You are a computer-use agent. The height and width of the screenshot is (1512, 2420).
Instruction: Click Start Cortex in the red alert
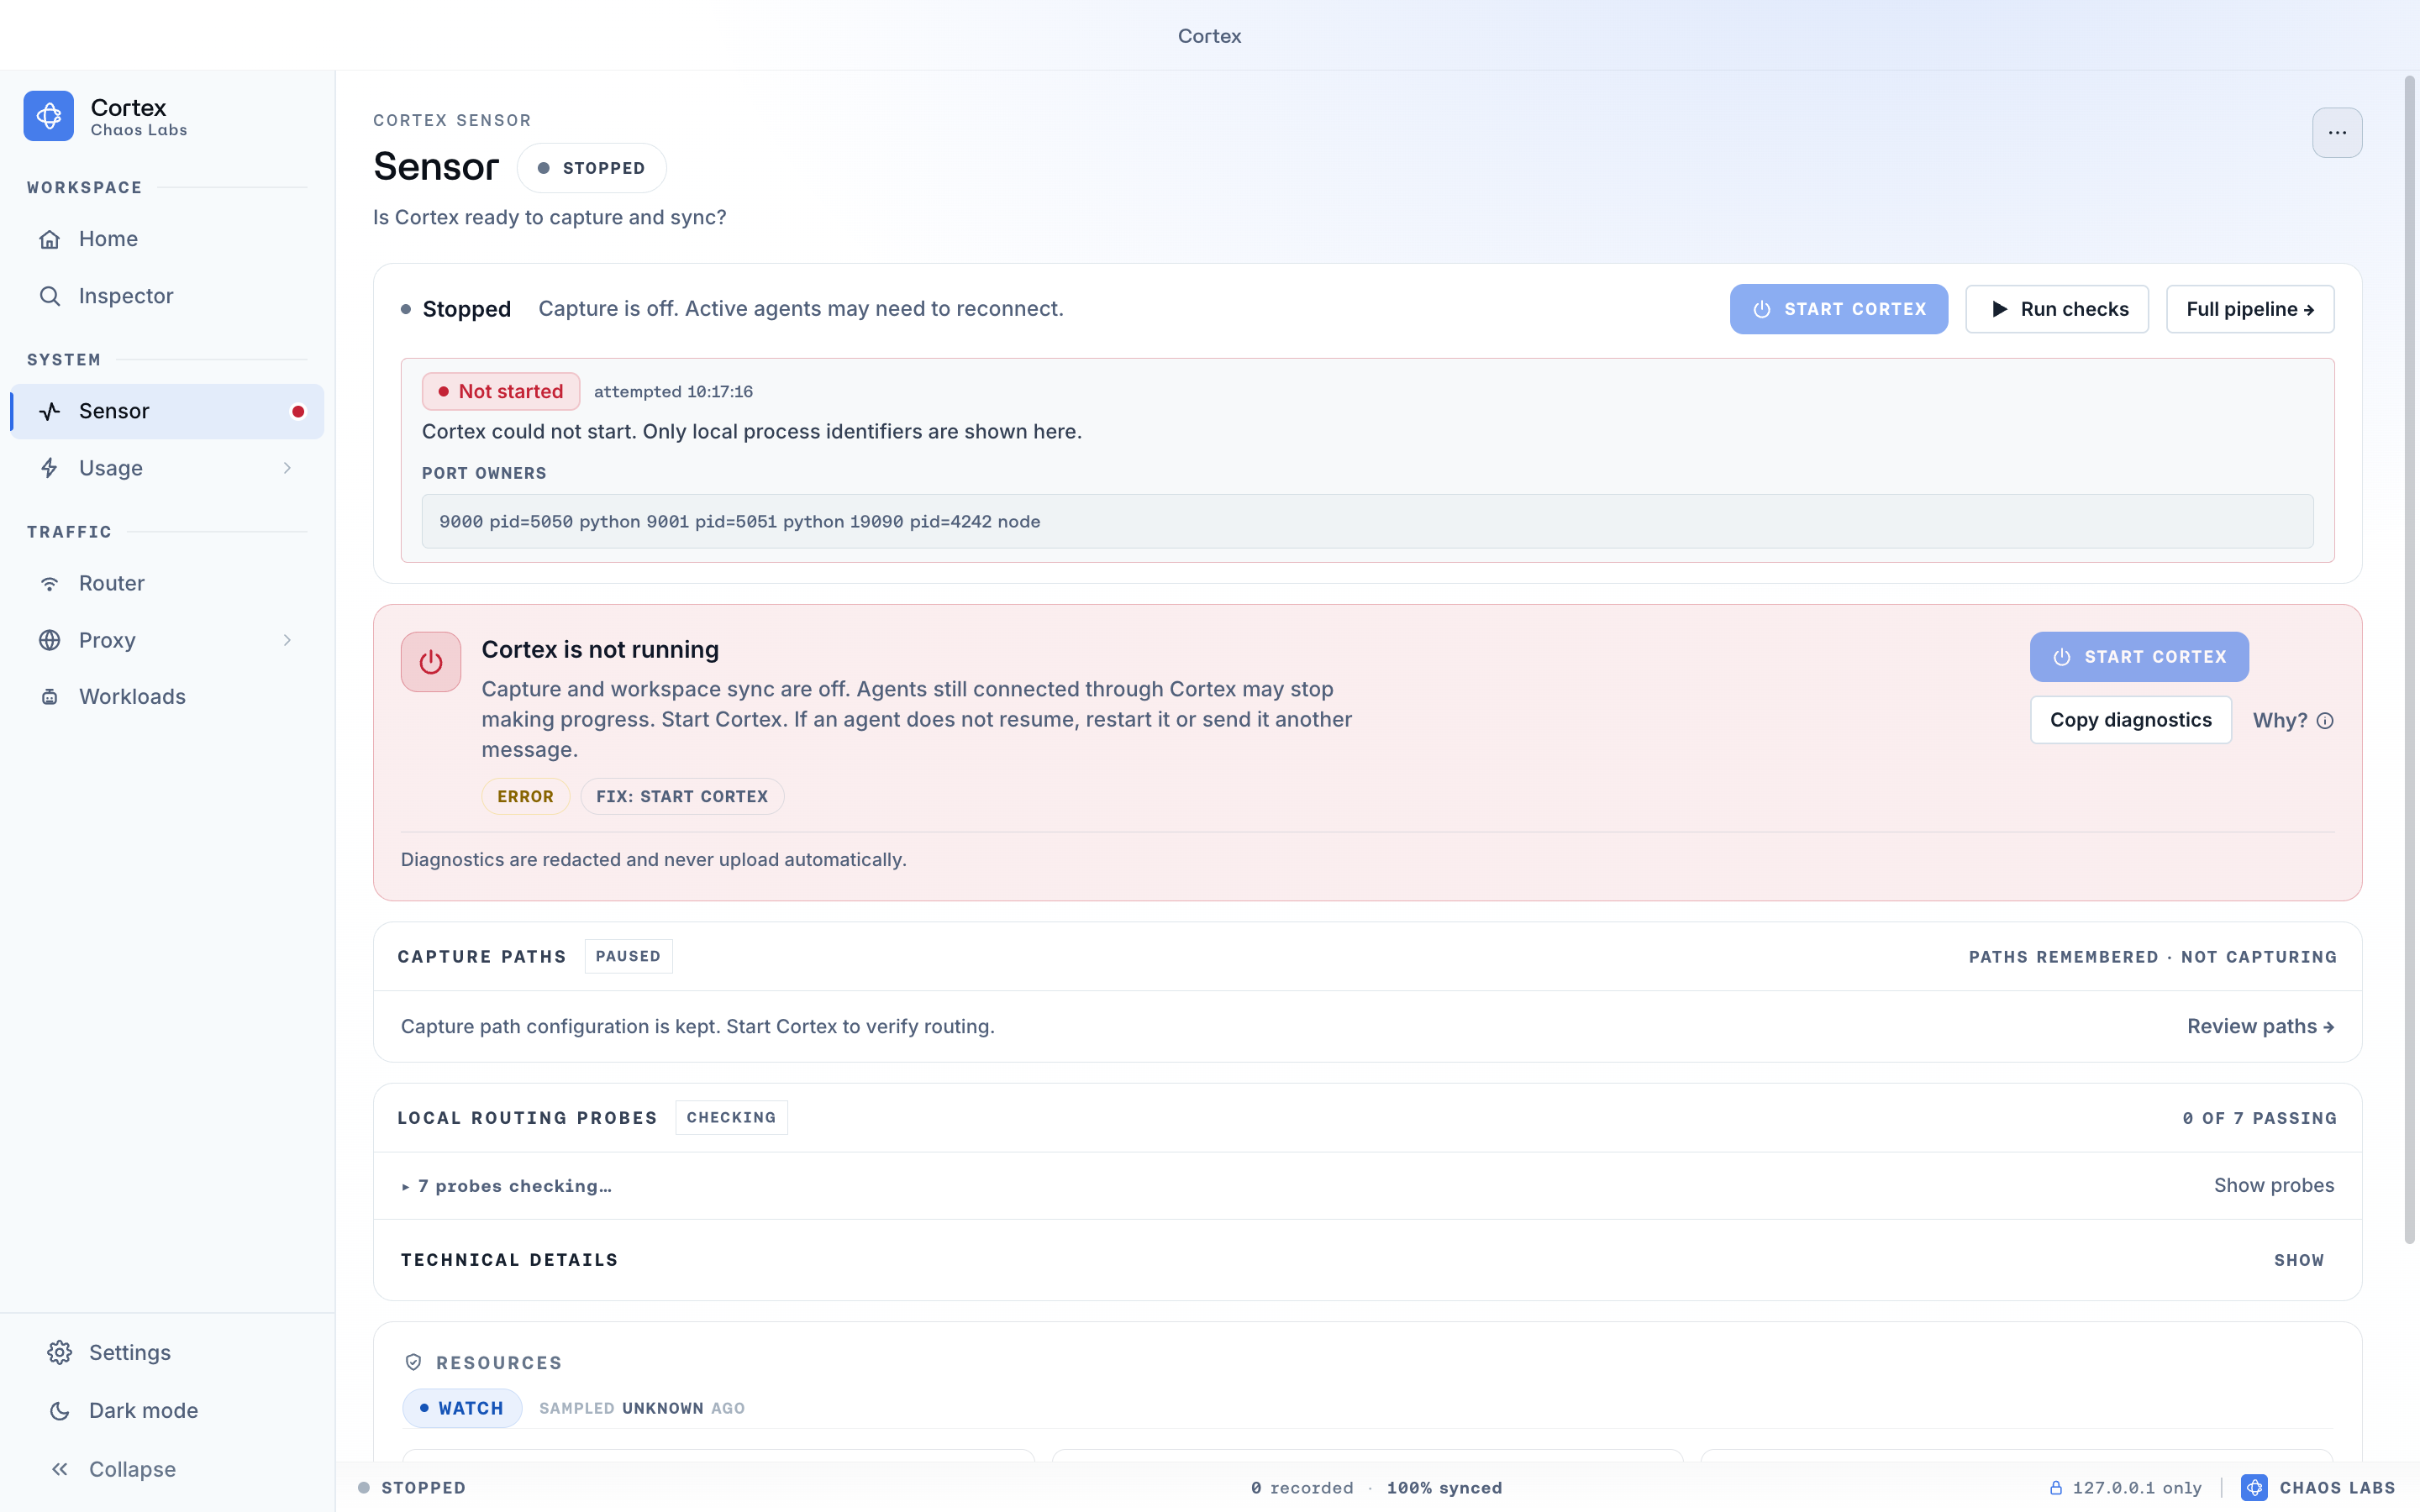[2139, 657]
